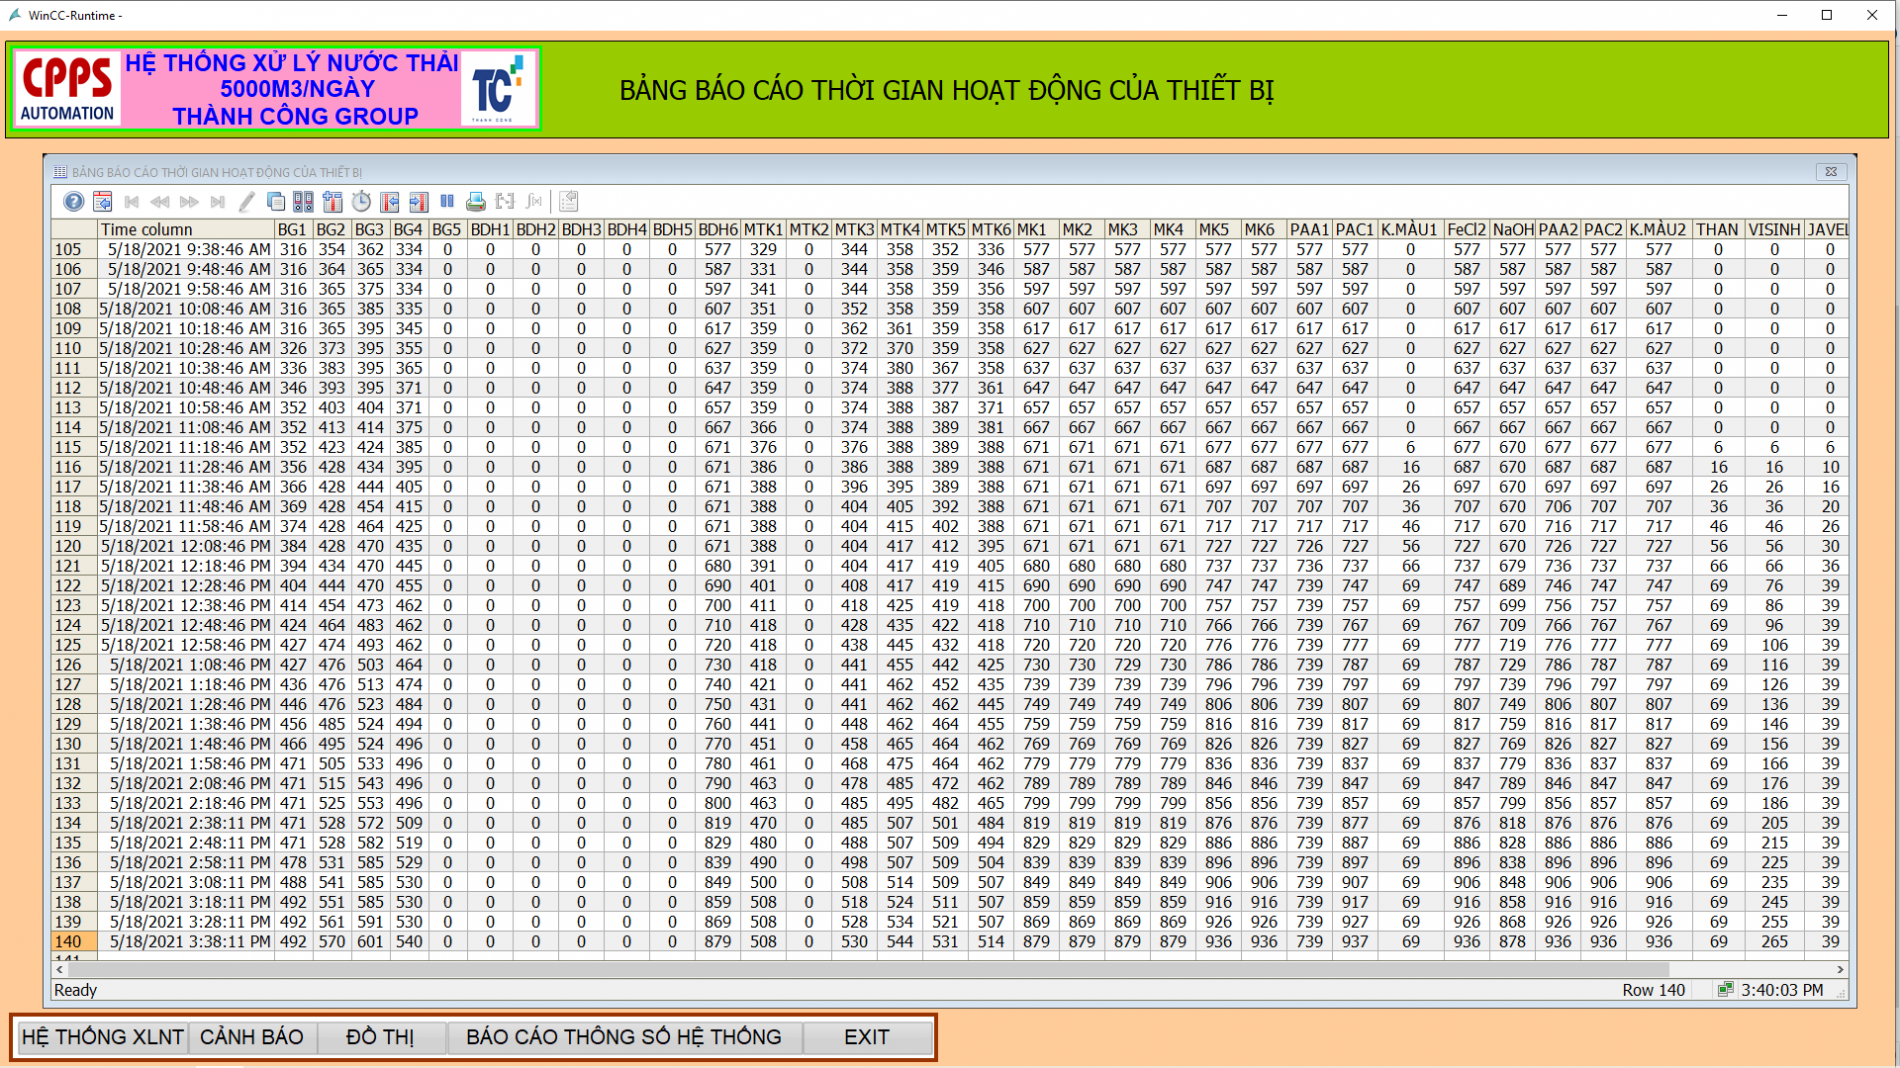Open the table control help icon
Image resolution: width=1900 pixels, height=1068 pixels.
pyautogui.click(x=73, y=202)
